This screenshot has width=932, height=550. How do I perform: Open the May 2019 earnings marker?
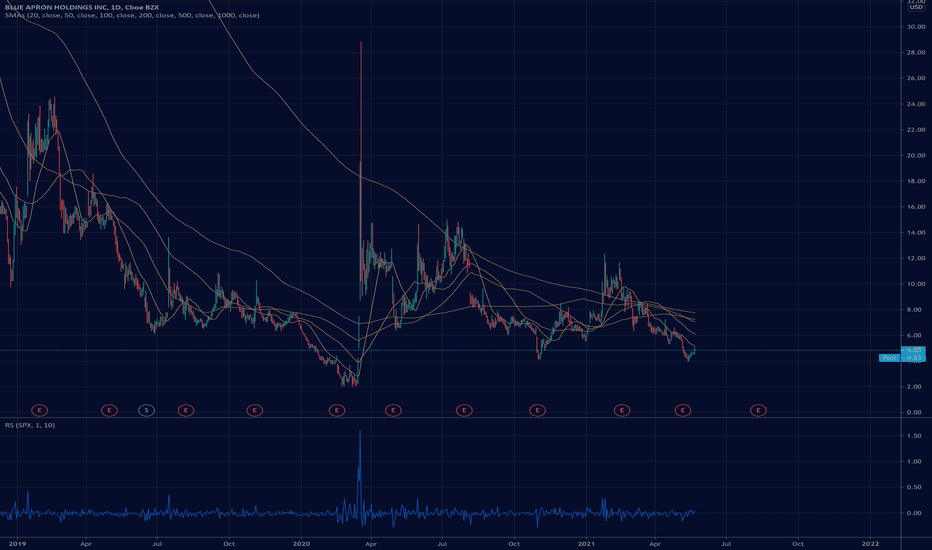pos(109,410)
